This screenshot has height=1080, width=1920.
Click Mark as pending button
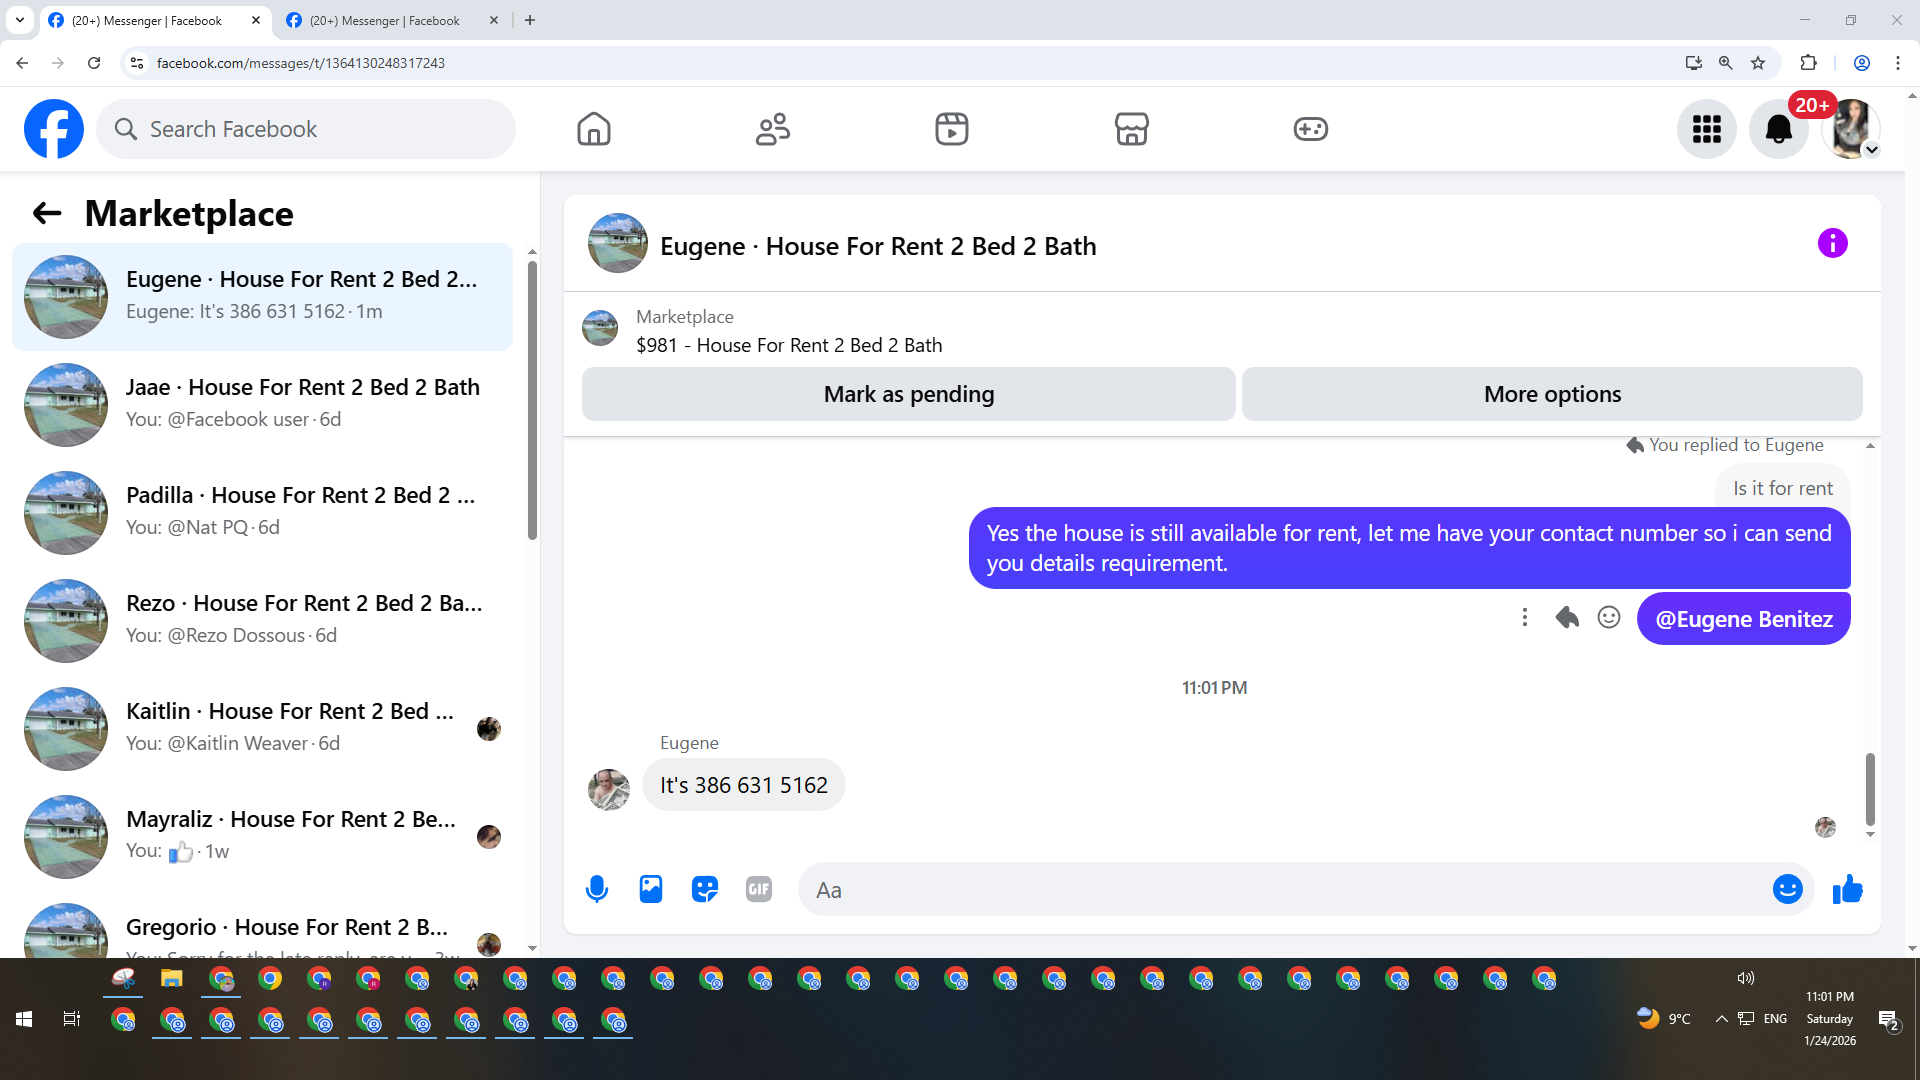pos(908,394)
